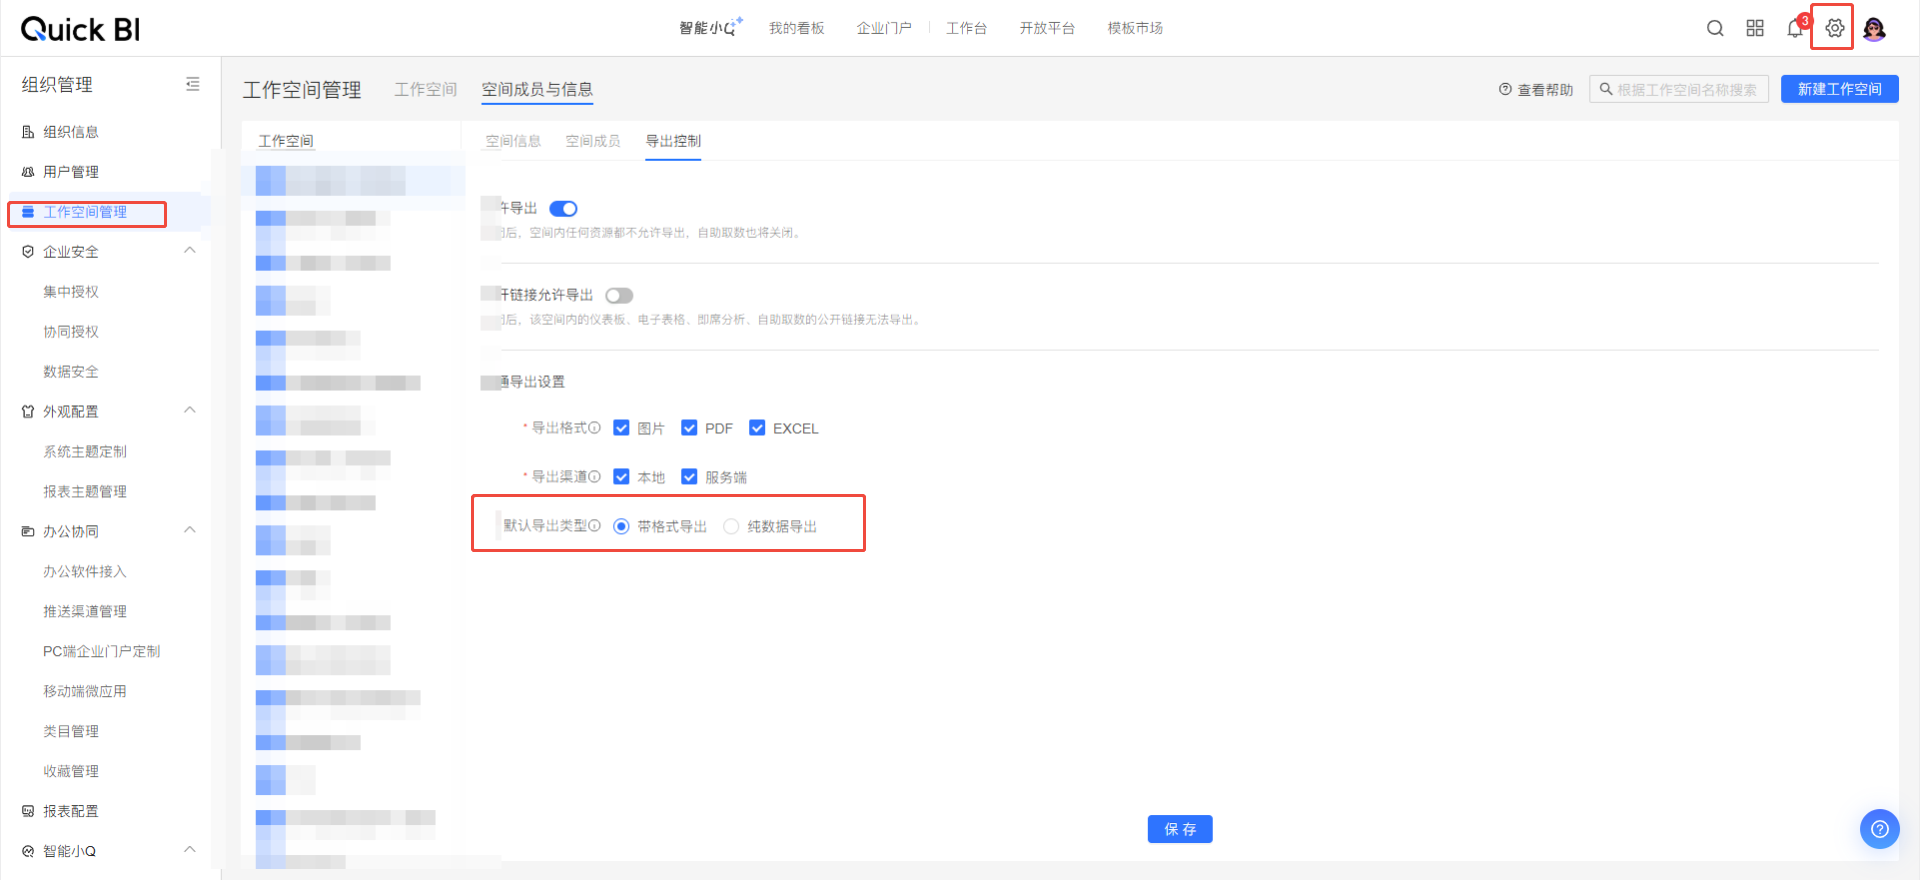Open the notification bell icon

coord(1794,28)
